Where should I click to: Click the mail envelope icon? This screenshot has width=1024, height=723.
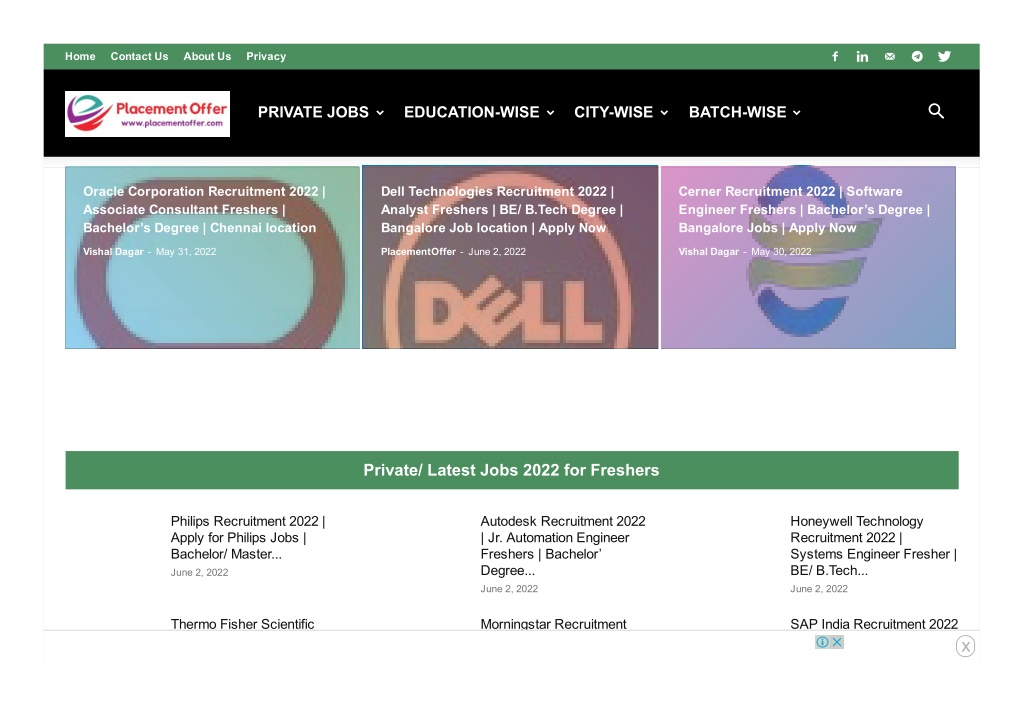889,57
